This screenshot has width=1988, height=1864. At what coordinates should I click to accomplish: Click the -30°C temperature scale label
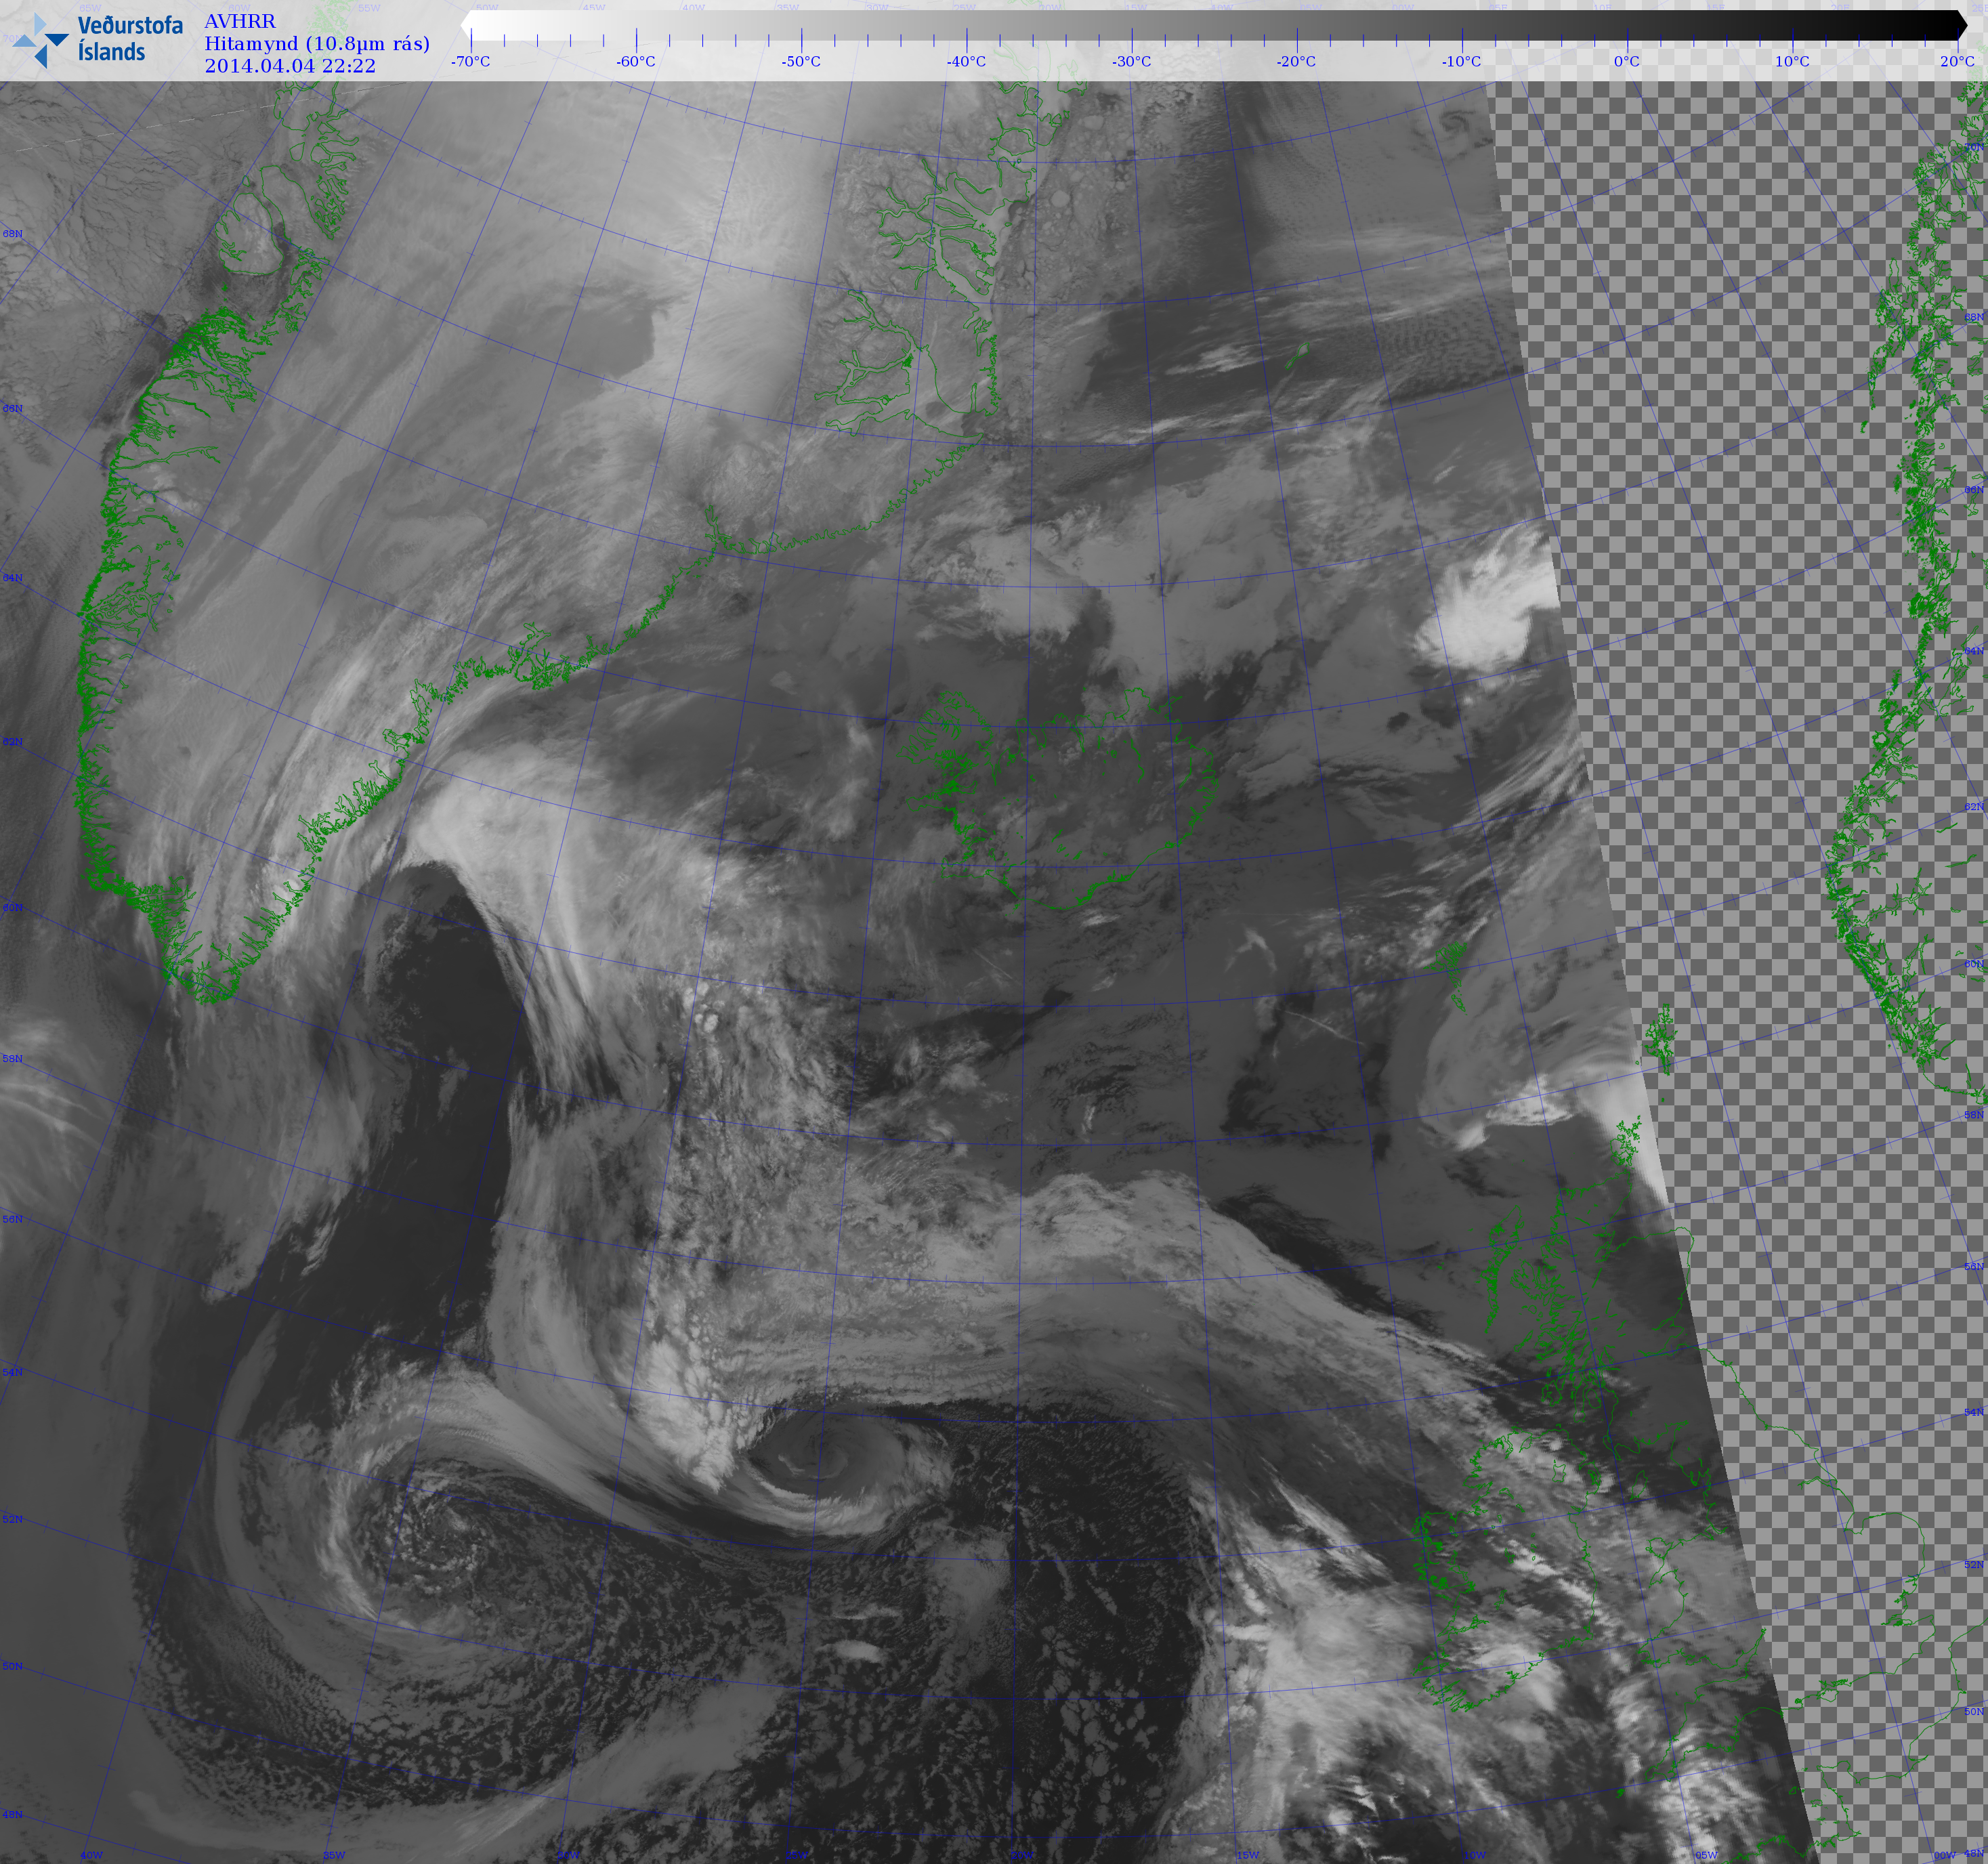(1131, 61)
